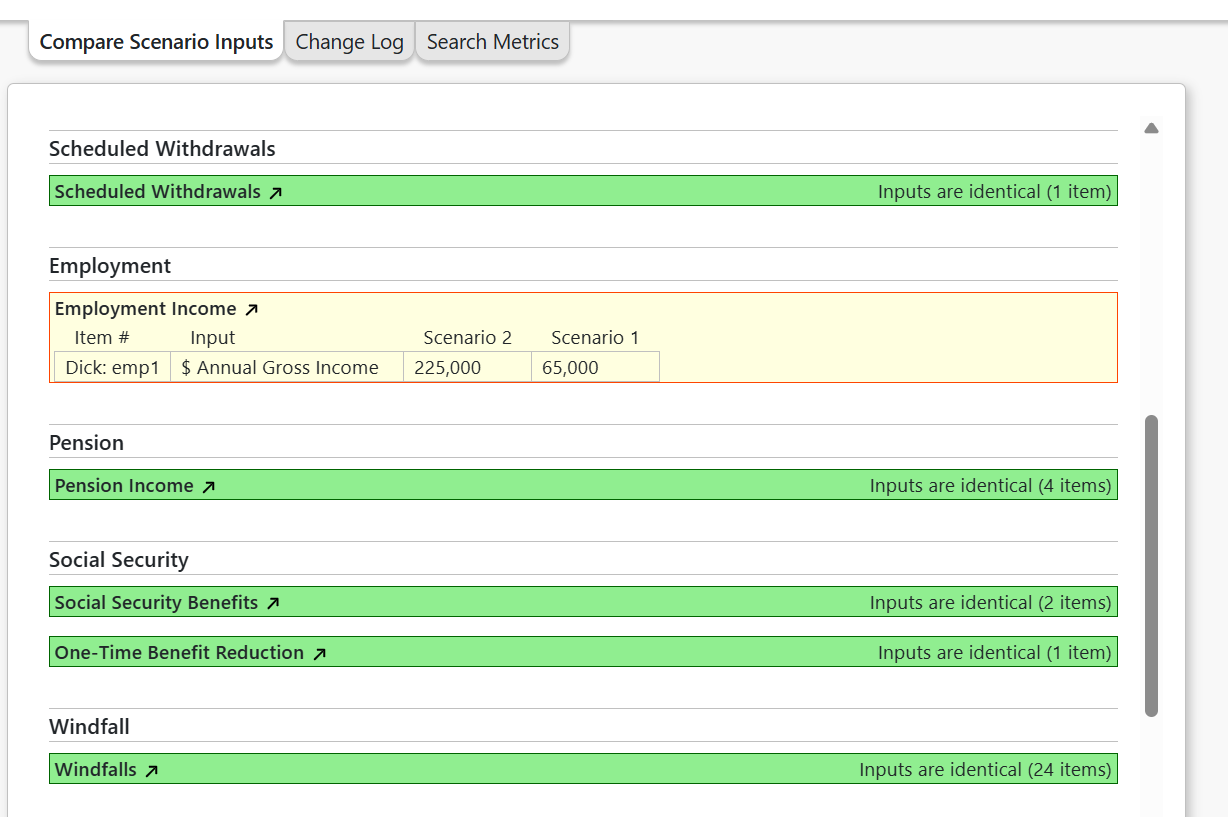This screenshot has height=817, width=1228.
Task: Open the Search Metrics tab
Action: [492, 42]
